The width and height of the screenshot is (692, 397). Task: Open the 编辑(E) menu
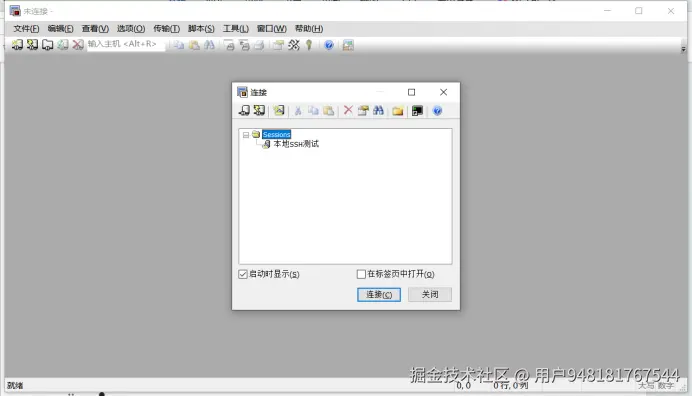coord(60,29)
